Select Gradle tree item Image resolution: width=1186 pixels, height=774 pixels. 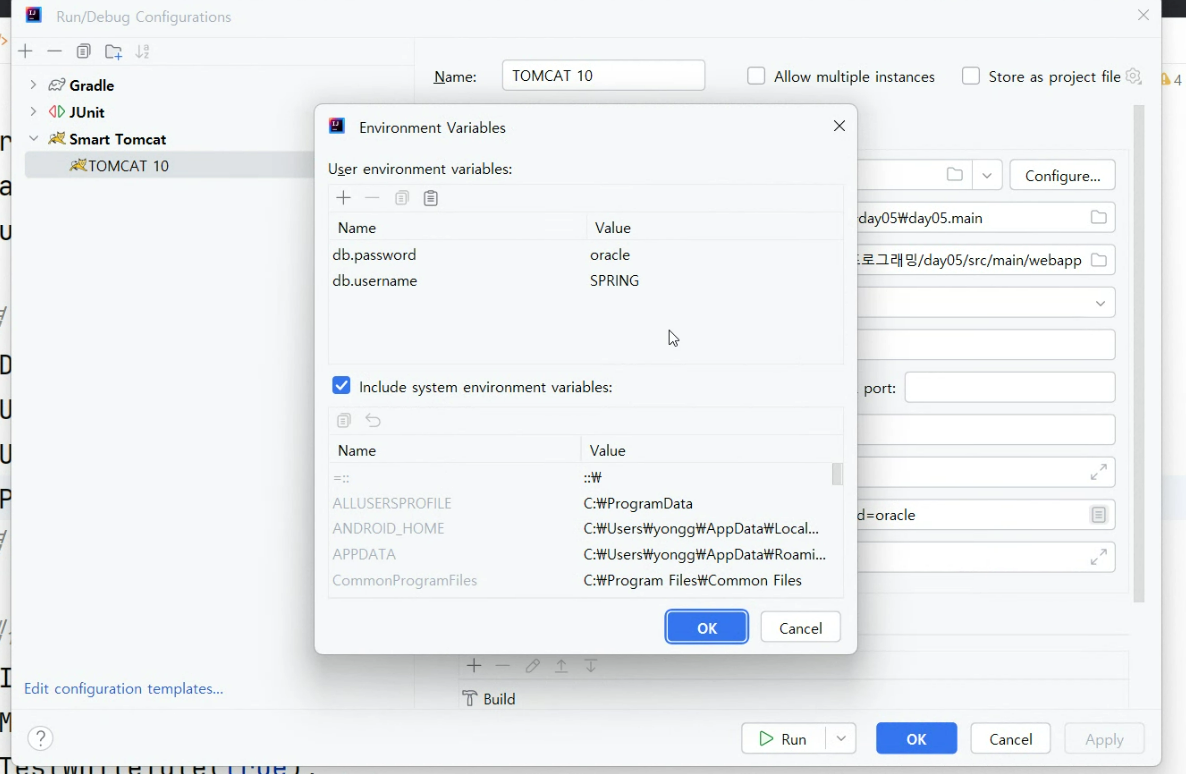92,85
